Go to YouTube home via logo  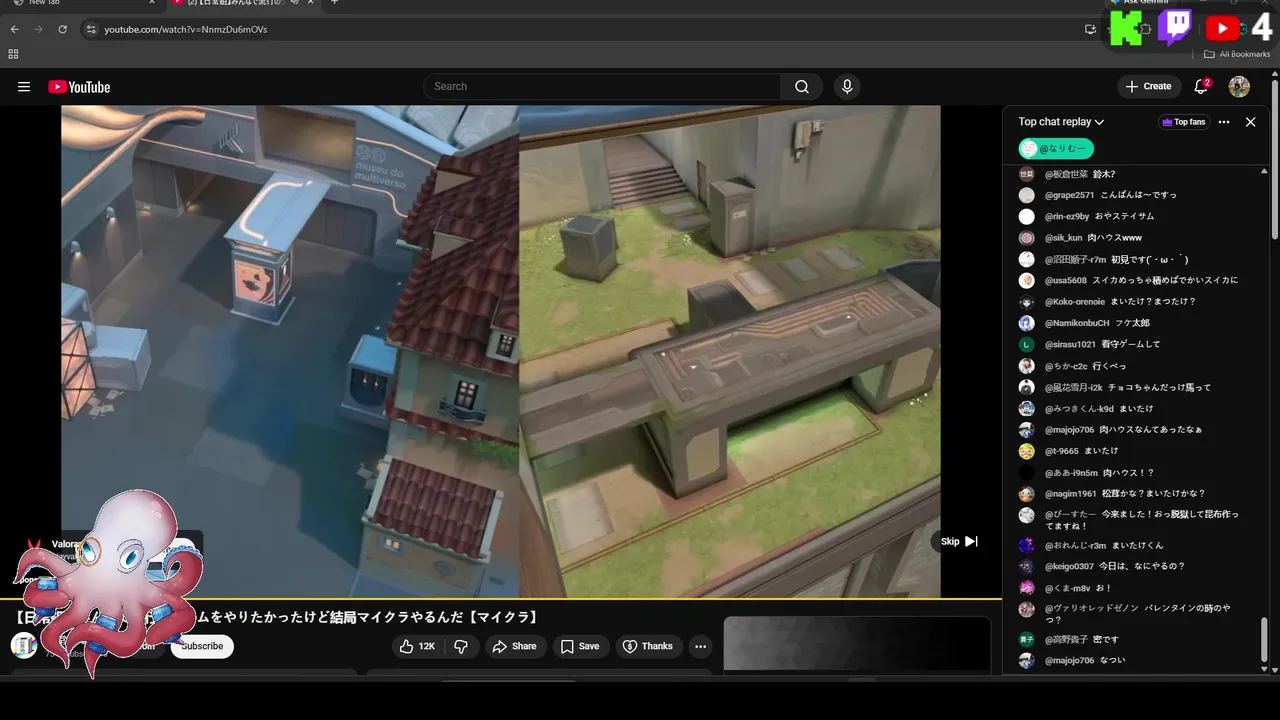[79, 87]
